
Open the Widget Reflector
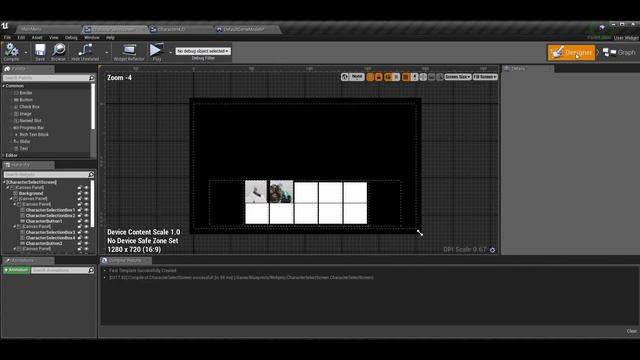point(129,51)
